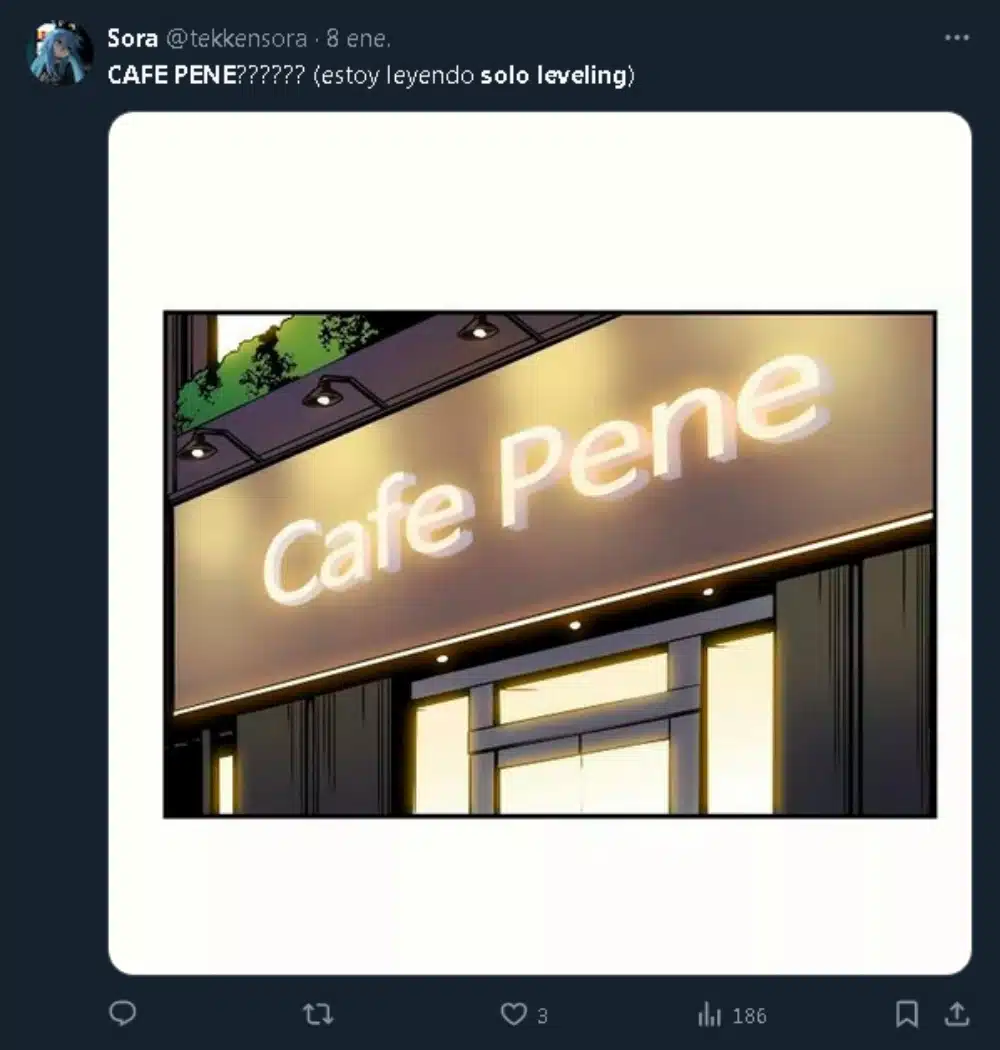
Task: Click the 186 views count
Action: [749, 1016]
